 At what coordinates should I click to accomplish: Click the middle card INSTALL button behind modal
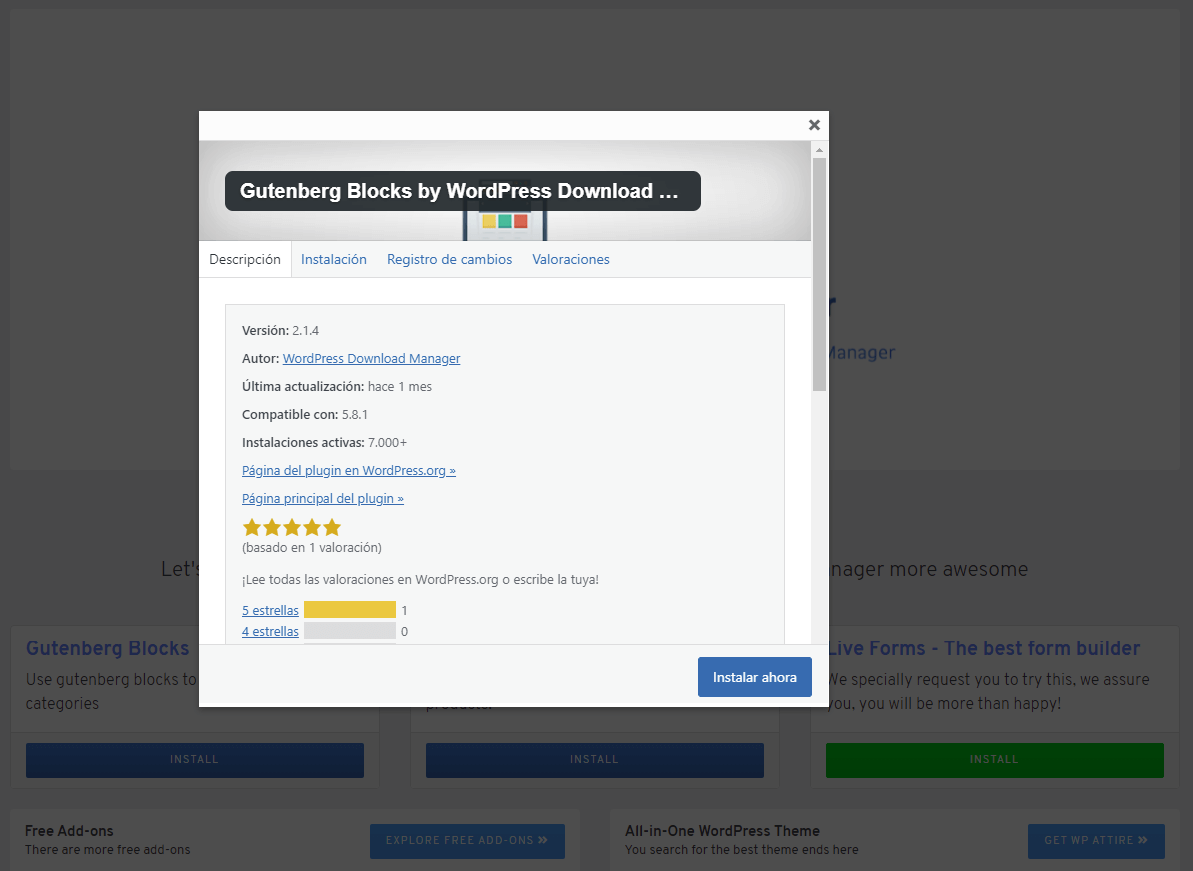point(594,760)
